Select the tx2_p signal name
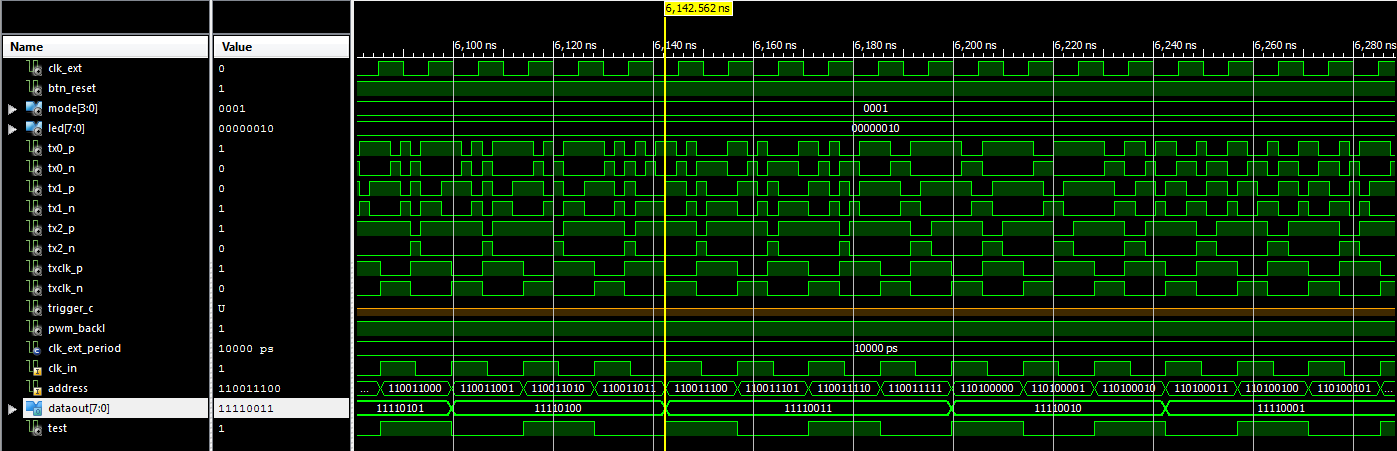Viewport: 1397px width, 451px height. click(x=61, y=228)
